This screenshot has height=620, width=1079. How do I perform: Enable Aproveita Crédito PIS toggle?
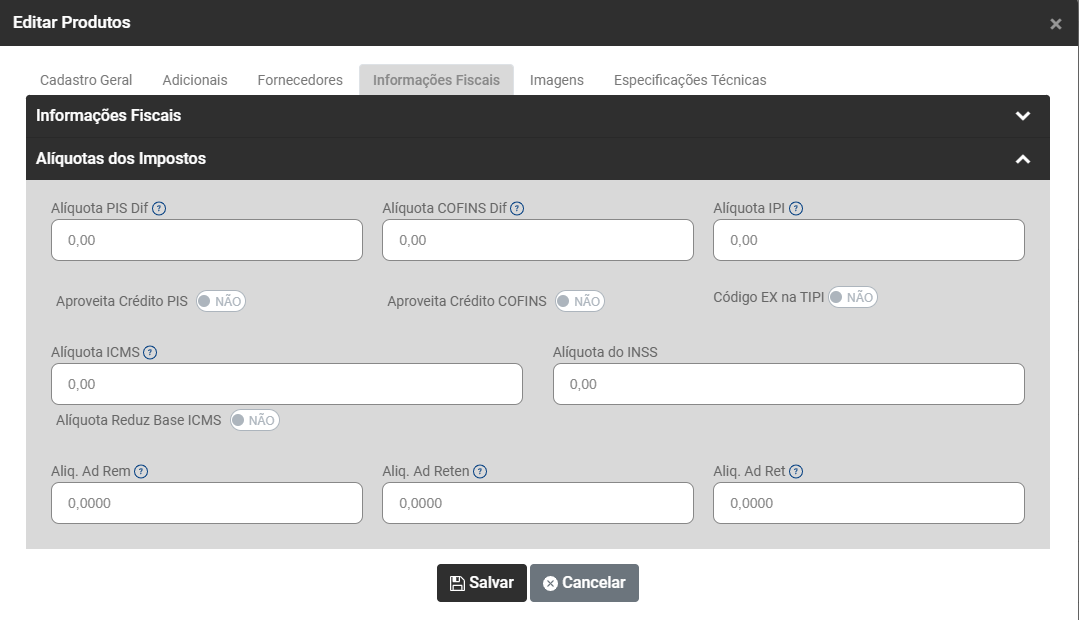221,301
